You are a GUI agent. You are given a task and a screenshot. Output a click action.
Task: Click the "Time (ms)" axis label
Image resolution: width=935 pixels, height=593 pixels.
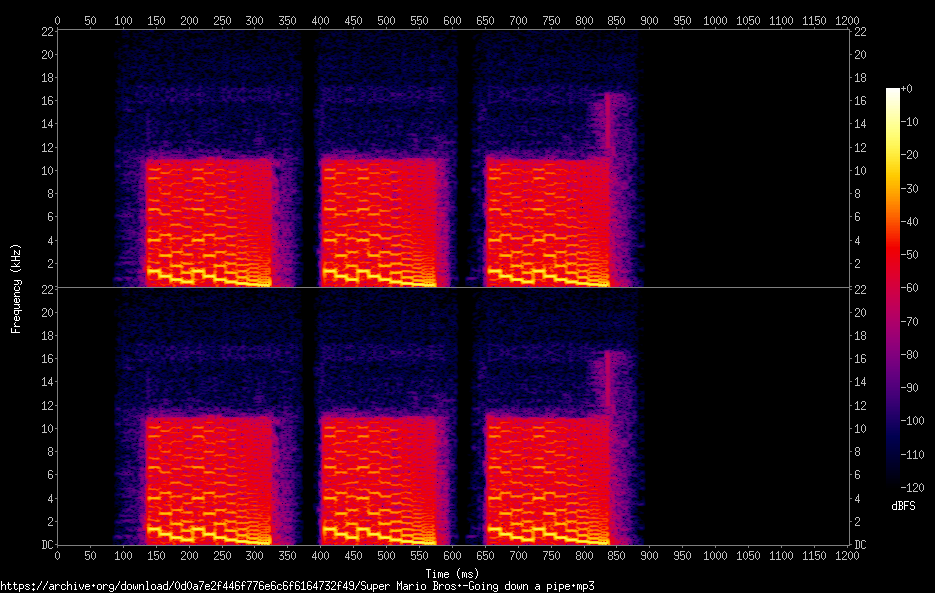[452, 573]
